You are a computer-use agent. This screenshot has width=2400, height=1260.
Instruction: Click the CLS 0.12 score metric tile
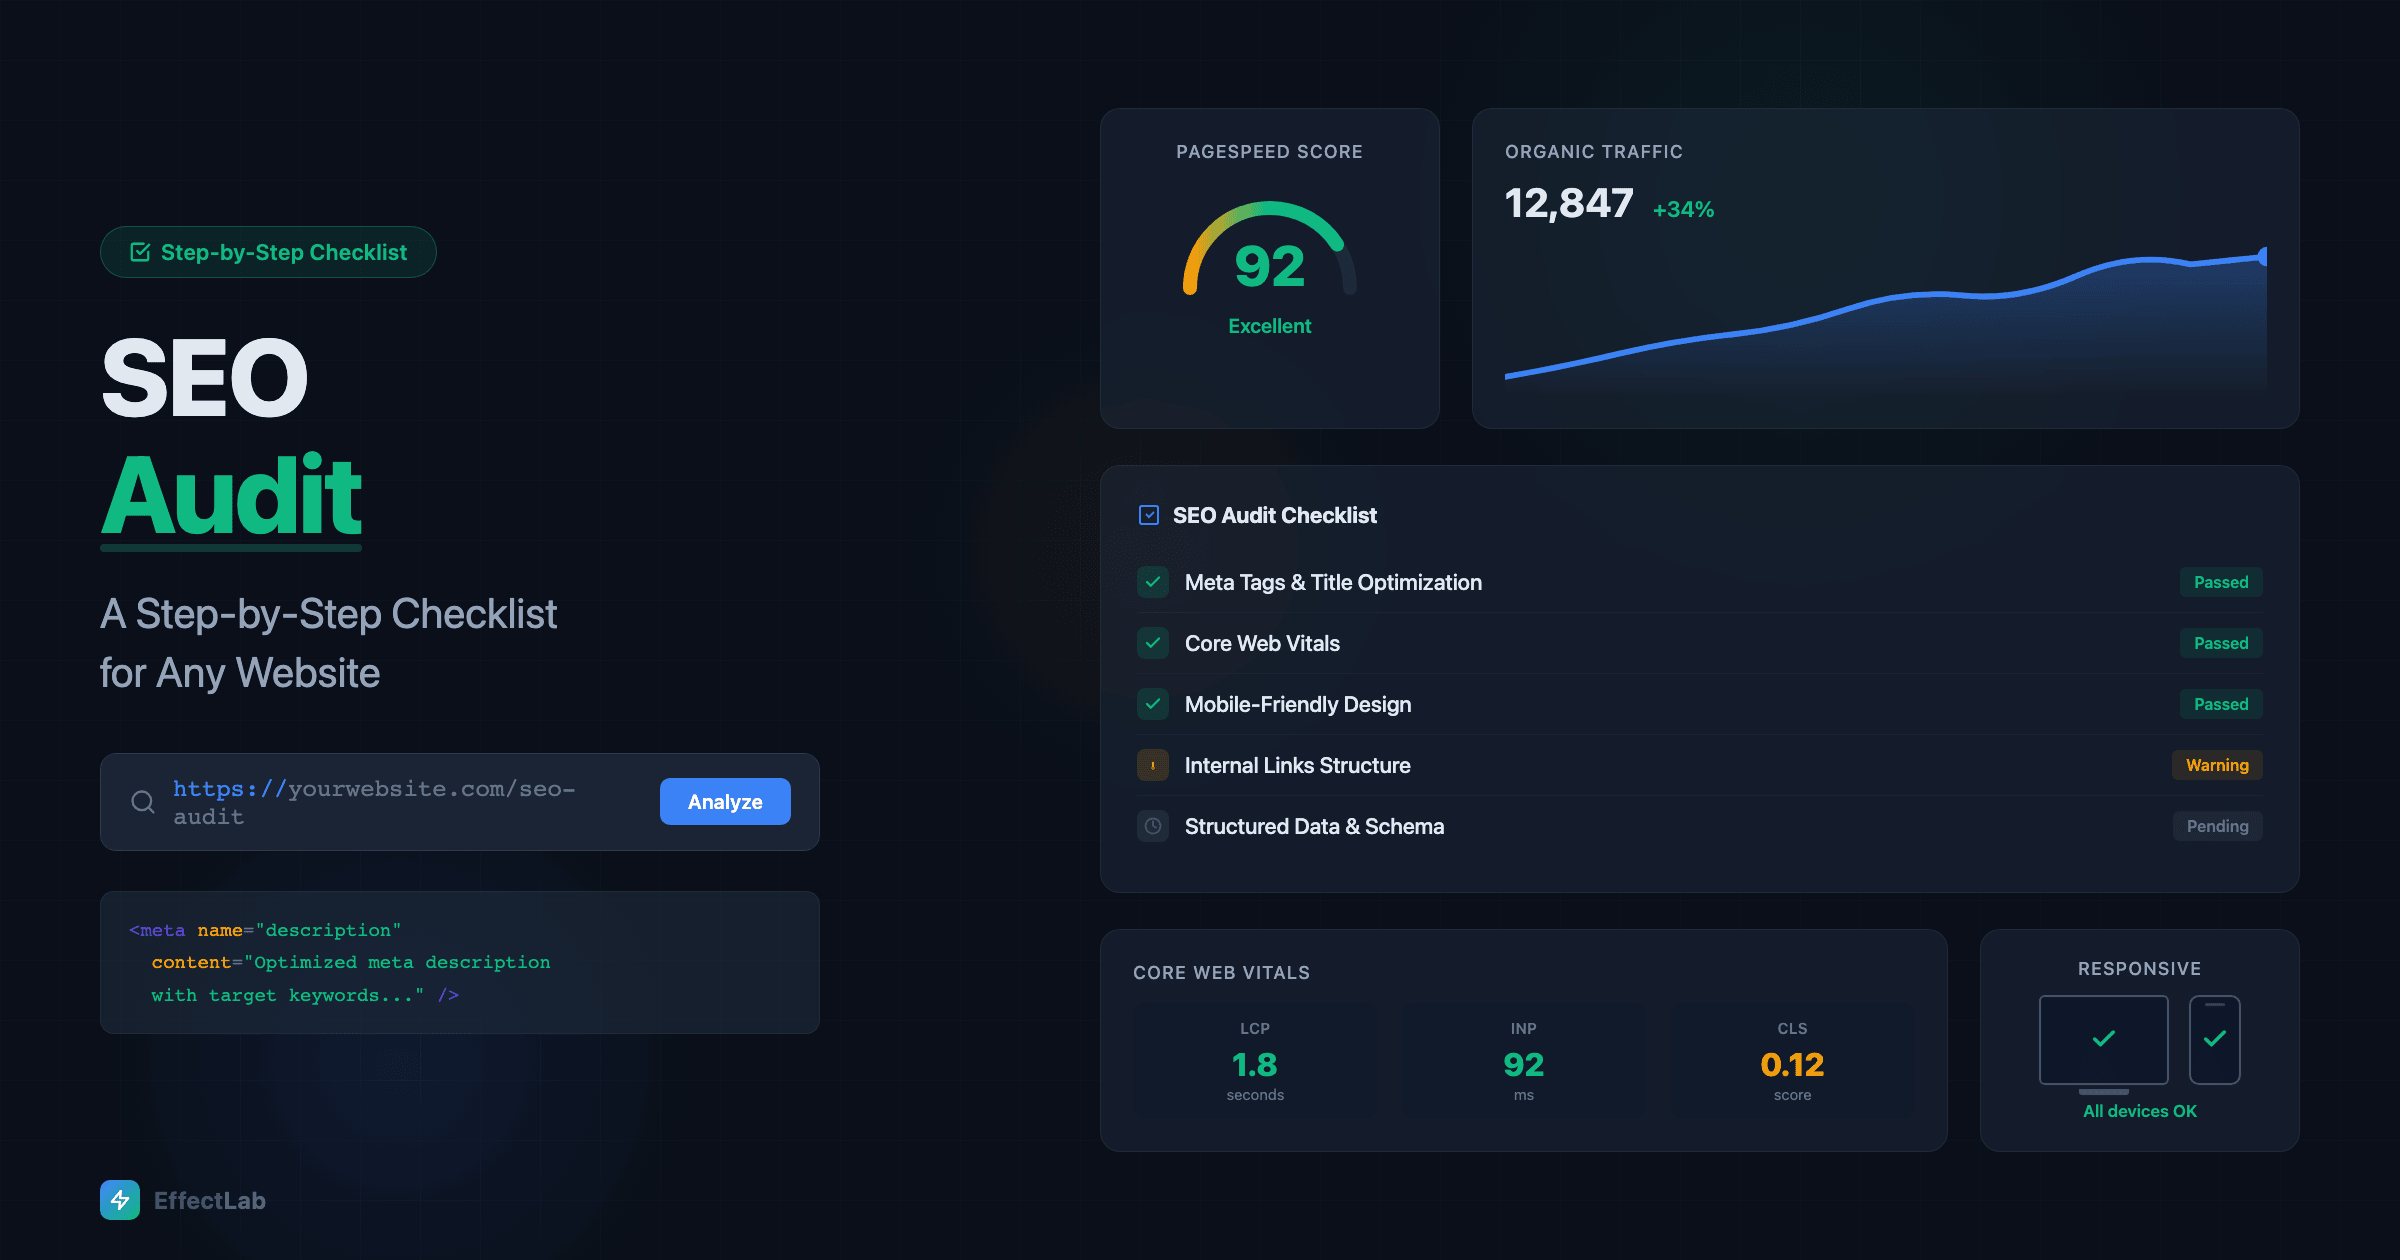coord(1792,1062)
